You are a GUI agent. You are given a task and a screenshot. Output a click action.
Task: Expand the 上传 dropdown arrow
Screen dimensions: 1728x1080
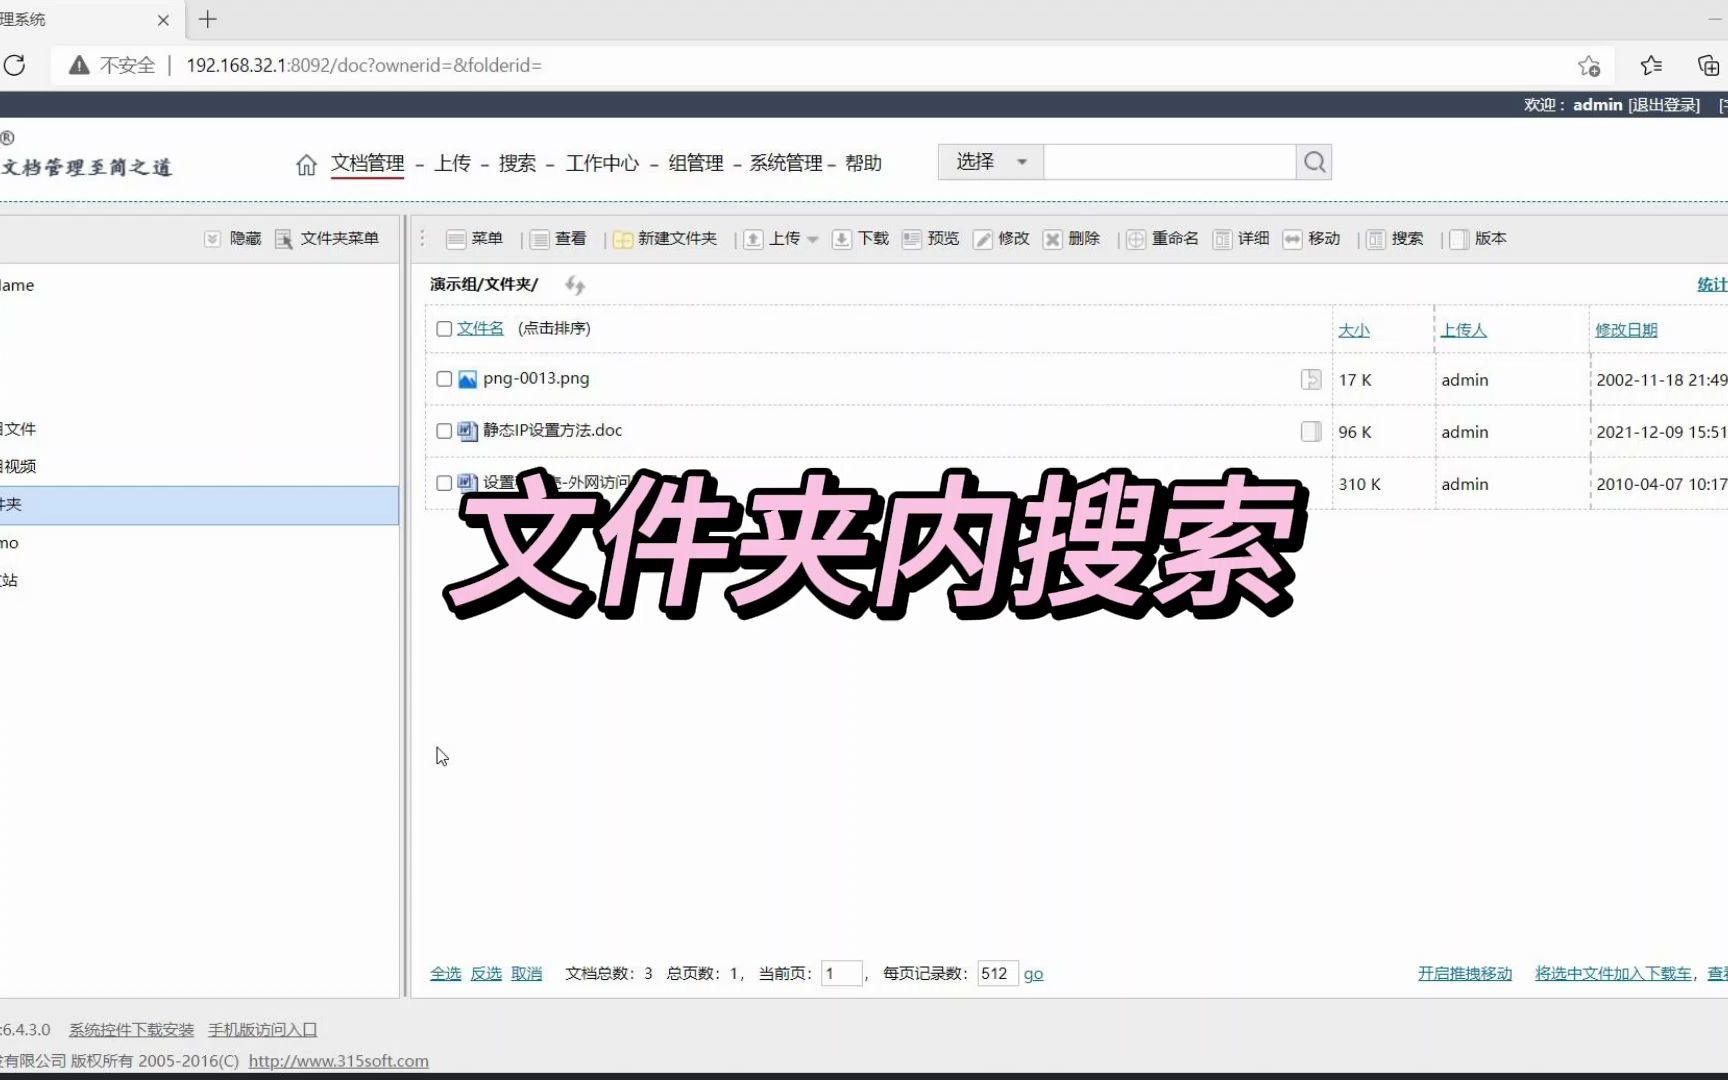(813, 240)
